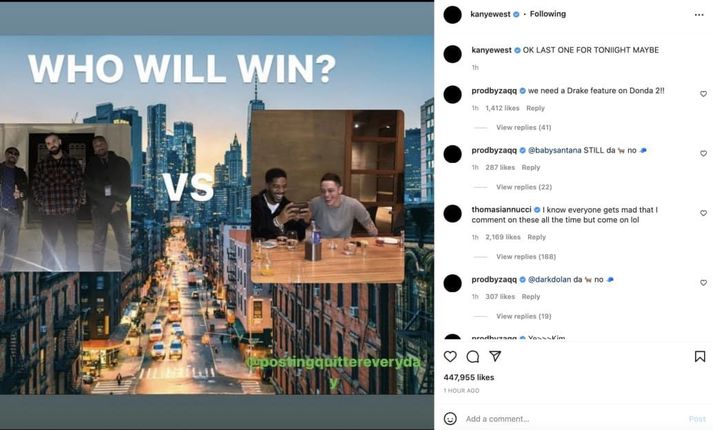Like the post with the heart icon

click(x=450, y=356)
